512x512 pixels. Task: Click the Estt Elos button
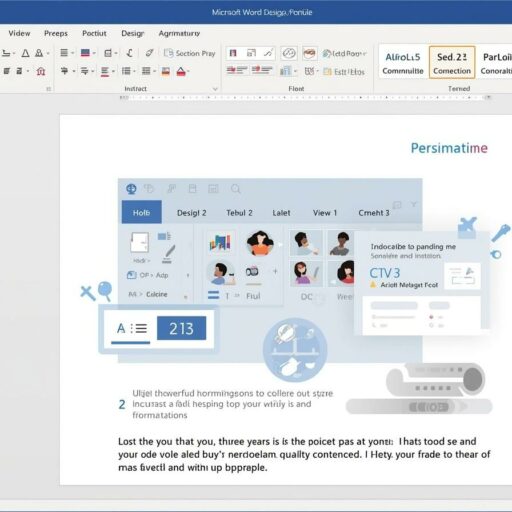point(344,72)
